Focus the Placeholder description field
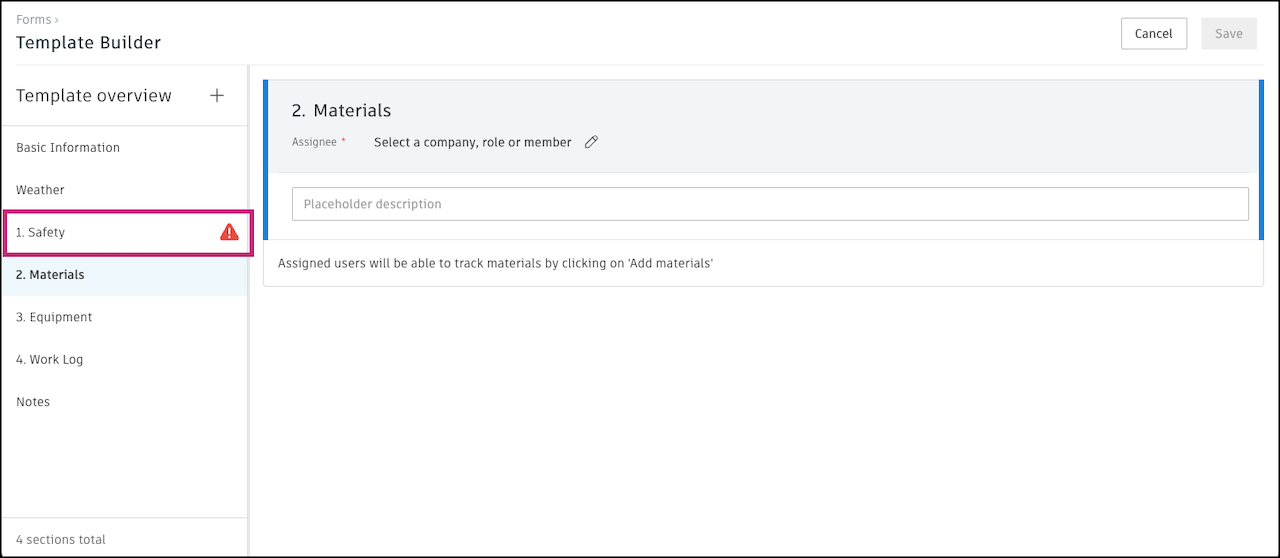The image size is (1280, 558). [770, 204]
